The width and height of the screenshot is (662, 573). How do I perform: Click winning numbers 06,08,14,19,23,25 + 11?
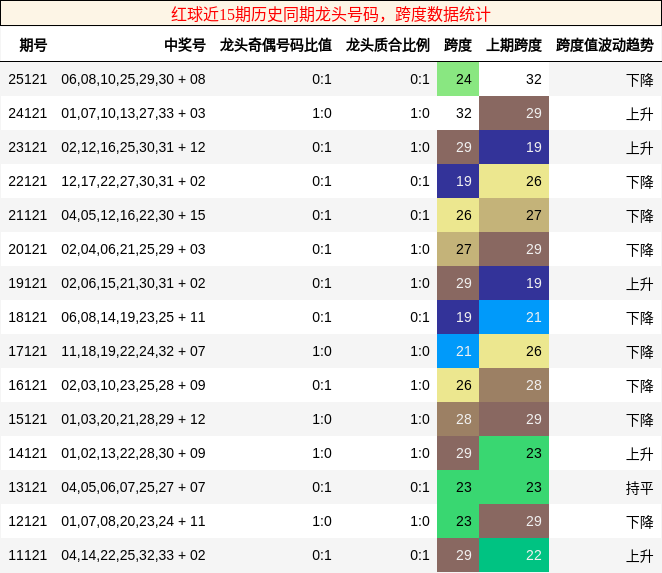tap(133, 317)
